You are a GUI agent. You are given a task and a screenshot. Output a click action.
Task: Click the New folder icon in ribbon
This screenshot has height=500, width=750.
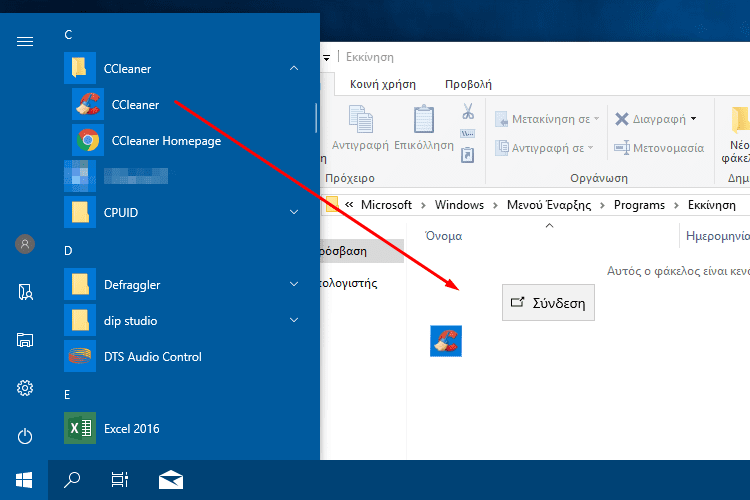coord(740,120)
